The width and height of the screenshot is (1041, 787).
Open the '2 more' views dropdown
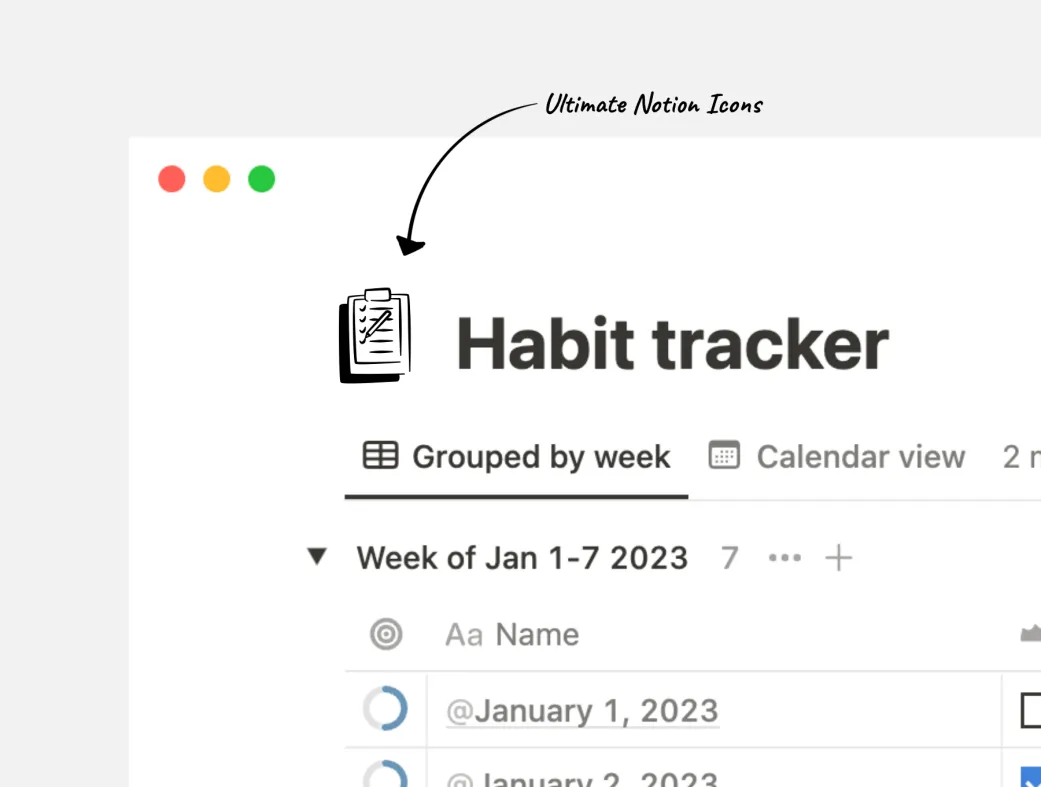pos(1021,457)
